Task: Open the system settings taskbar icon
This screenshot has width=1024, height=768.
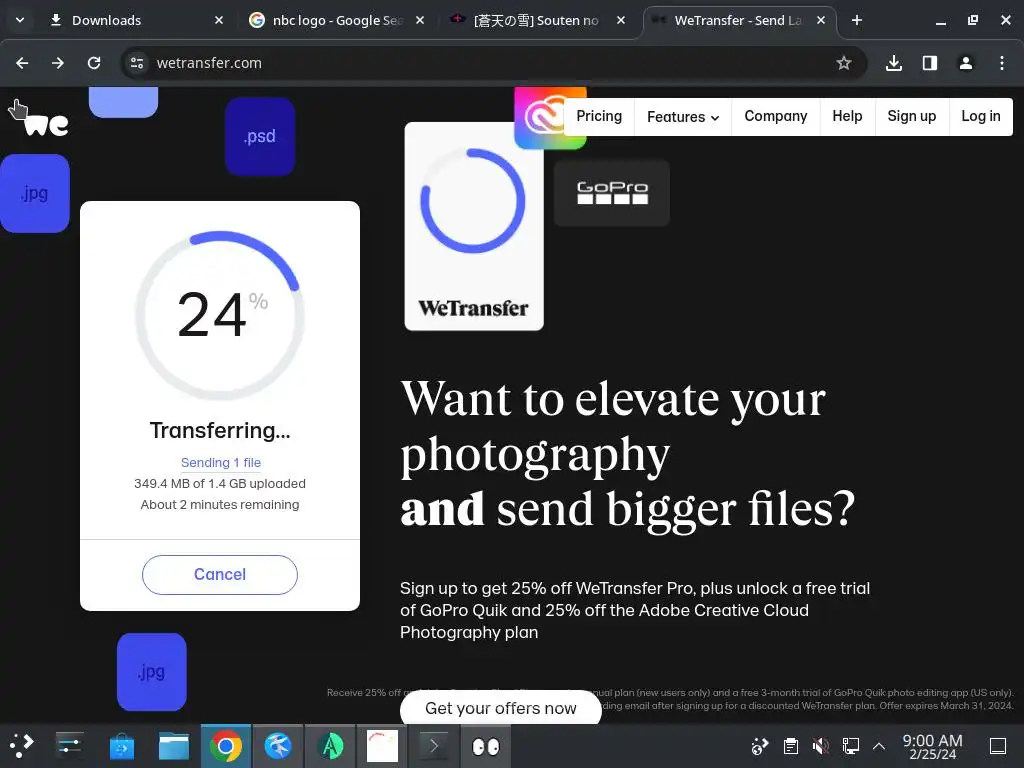Action: tap(69, 746)
